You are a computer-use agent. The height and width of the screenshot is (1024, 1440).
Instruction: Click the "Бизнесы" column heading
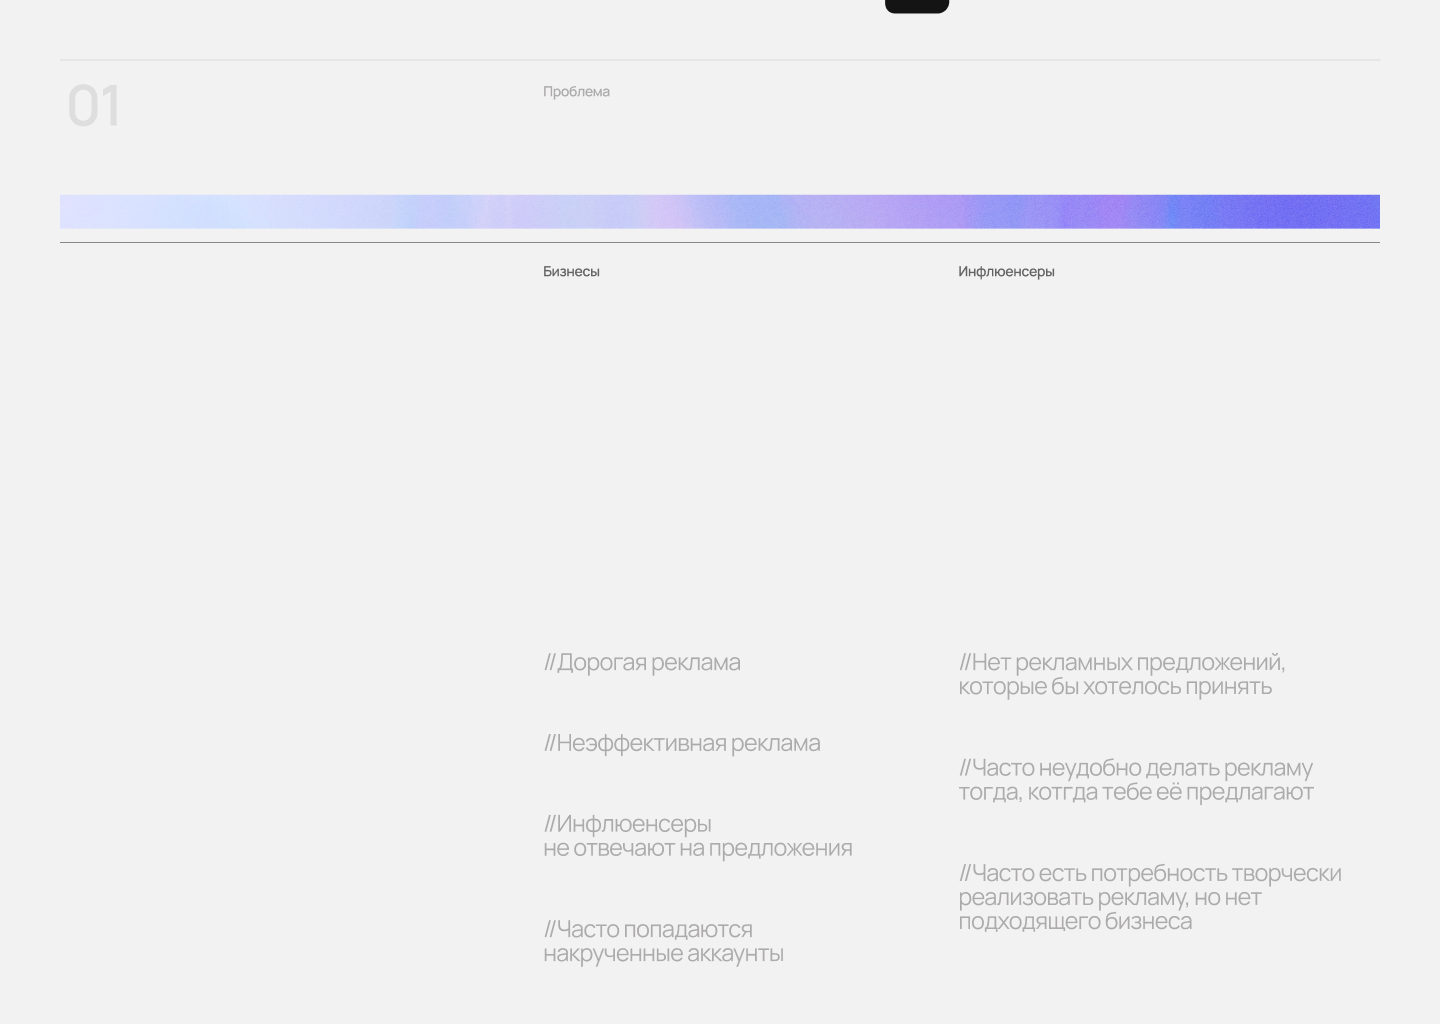[571, 272]
